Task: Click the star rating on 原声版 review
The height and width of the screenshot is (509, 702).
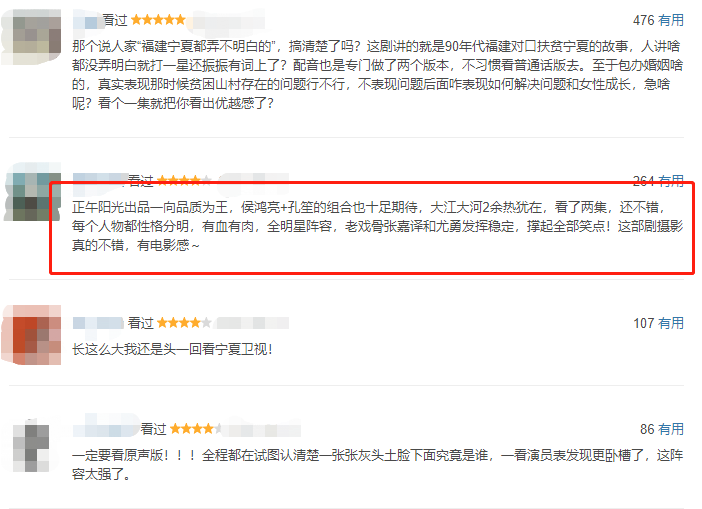Action: pos(196,428)
